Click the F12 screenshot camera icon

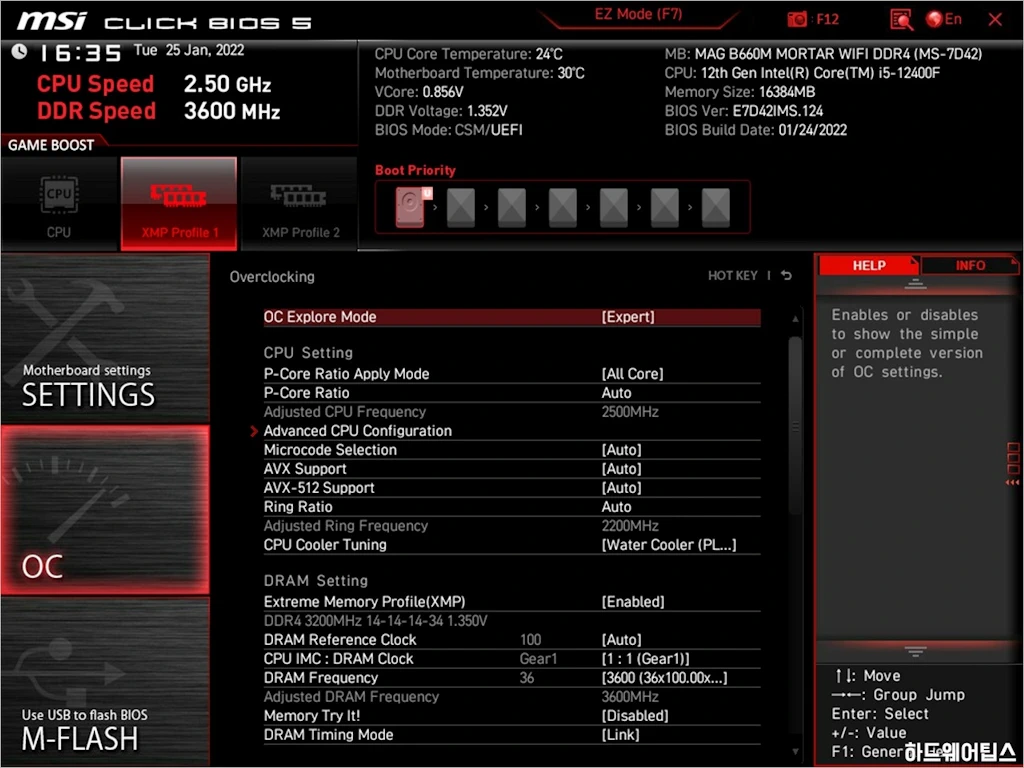798,19
